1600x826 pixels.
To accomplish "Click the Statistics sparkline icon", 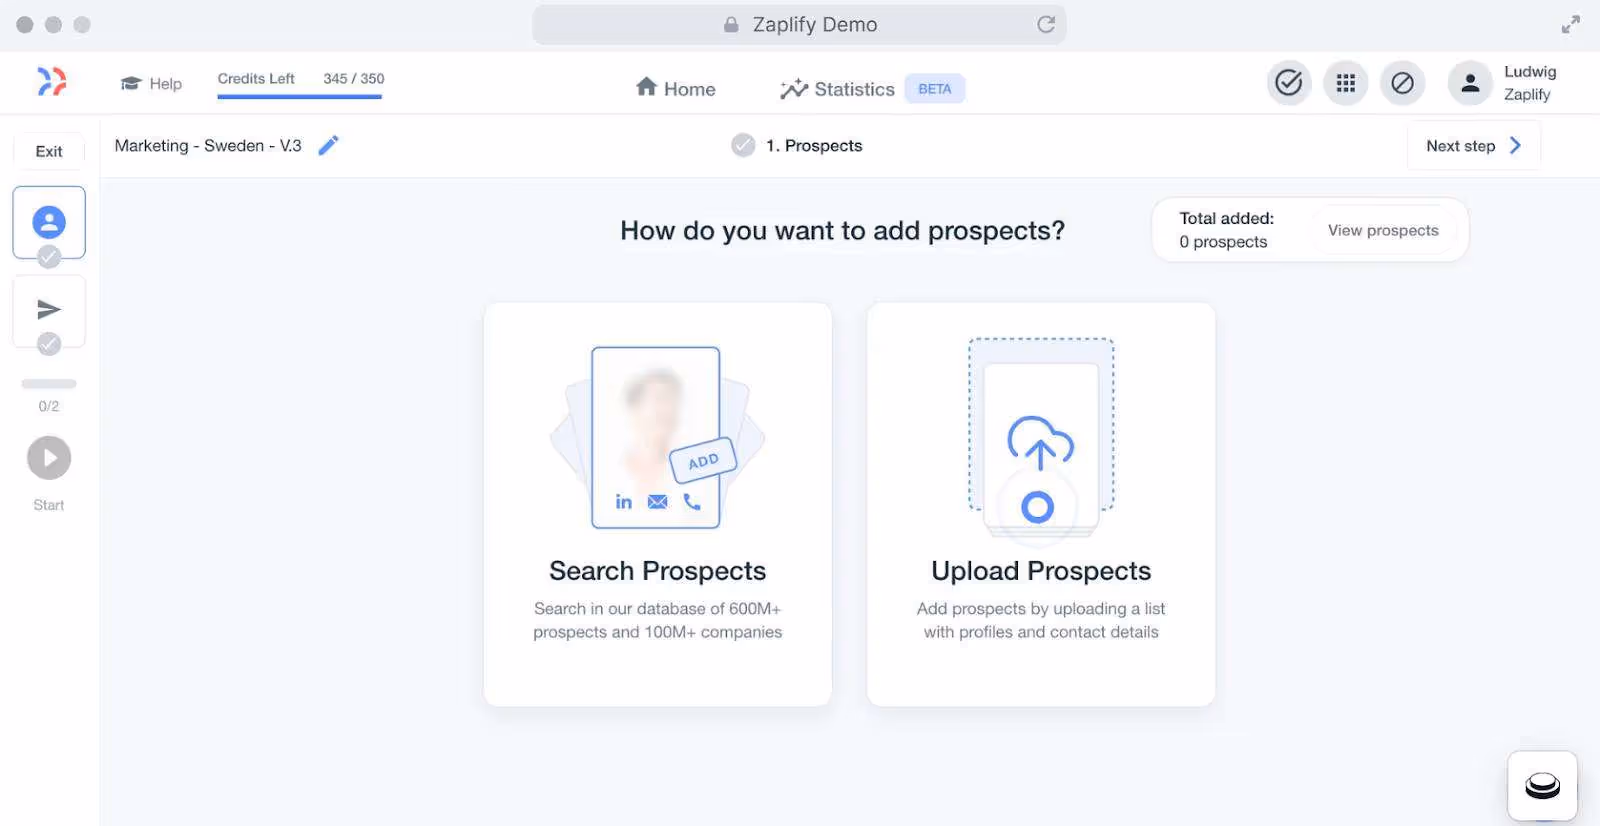I will pos(794,89).
